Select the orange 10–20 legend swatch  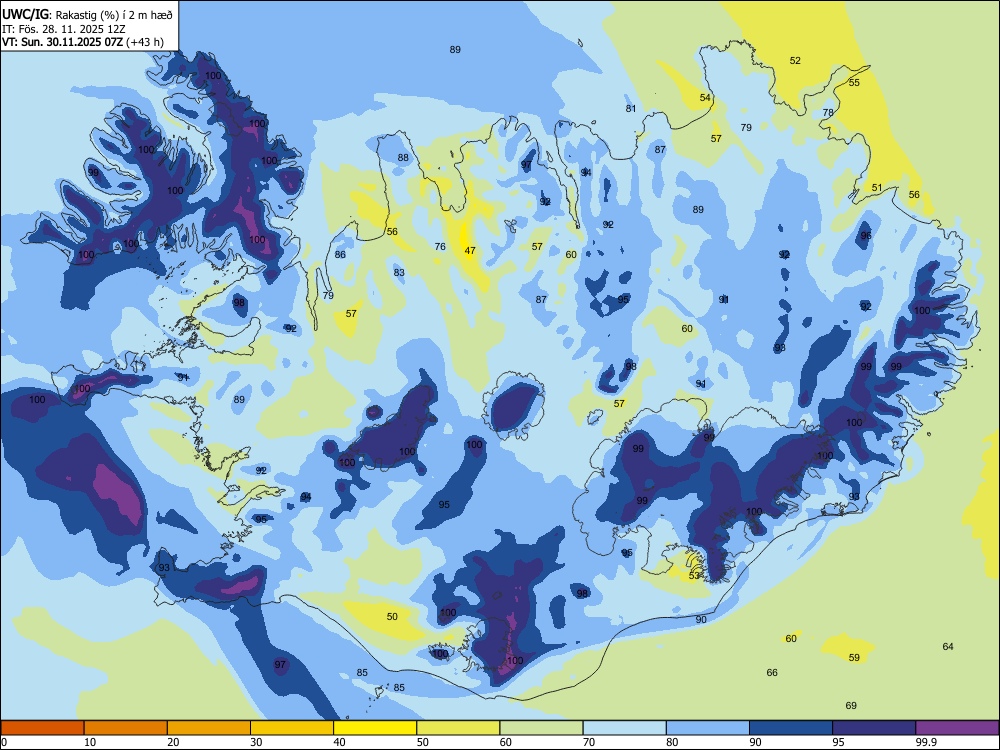click(x=126, y=728)
